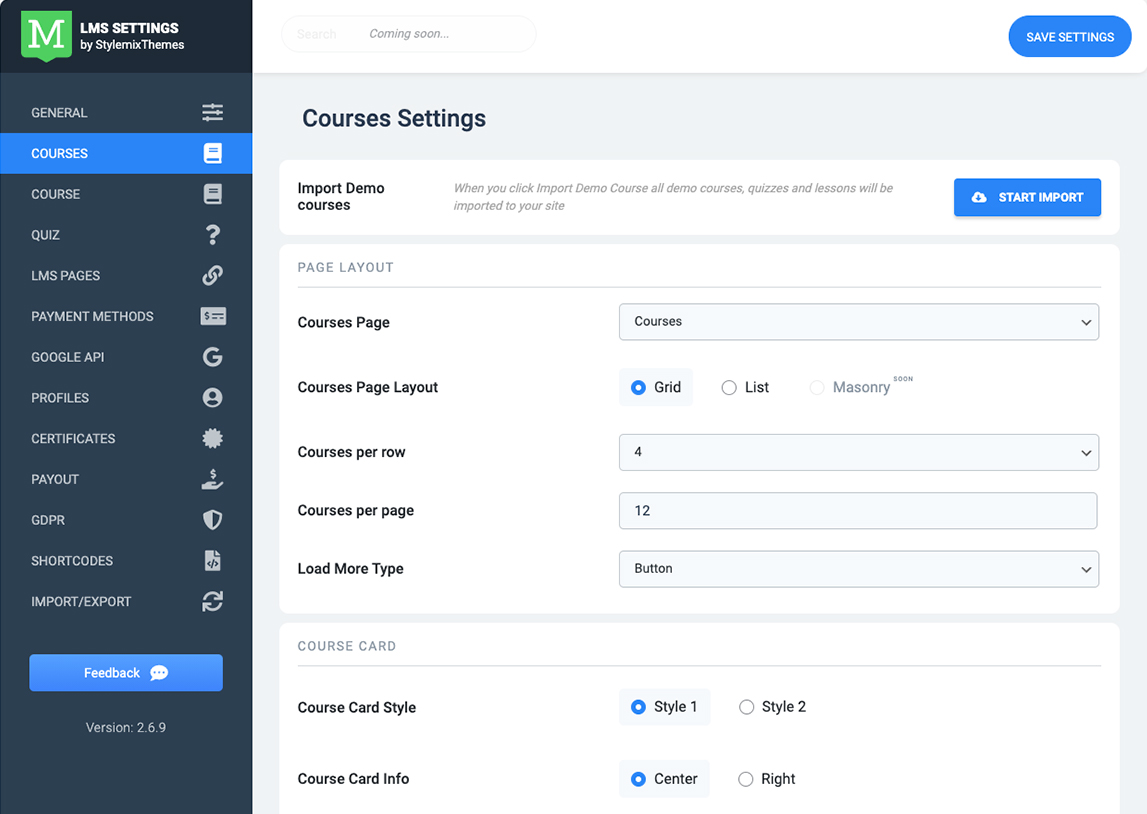Click the Certificates badge icon
This screenshot has width=1147, height=814.
(x=212, y=439)
